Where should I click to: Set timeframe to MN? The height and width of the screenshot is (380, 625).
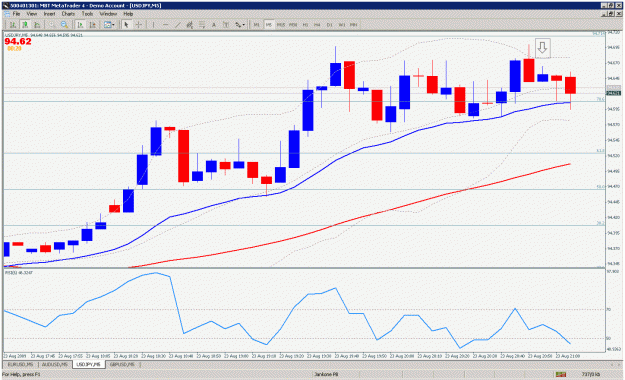coord(354,25)
